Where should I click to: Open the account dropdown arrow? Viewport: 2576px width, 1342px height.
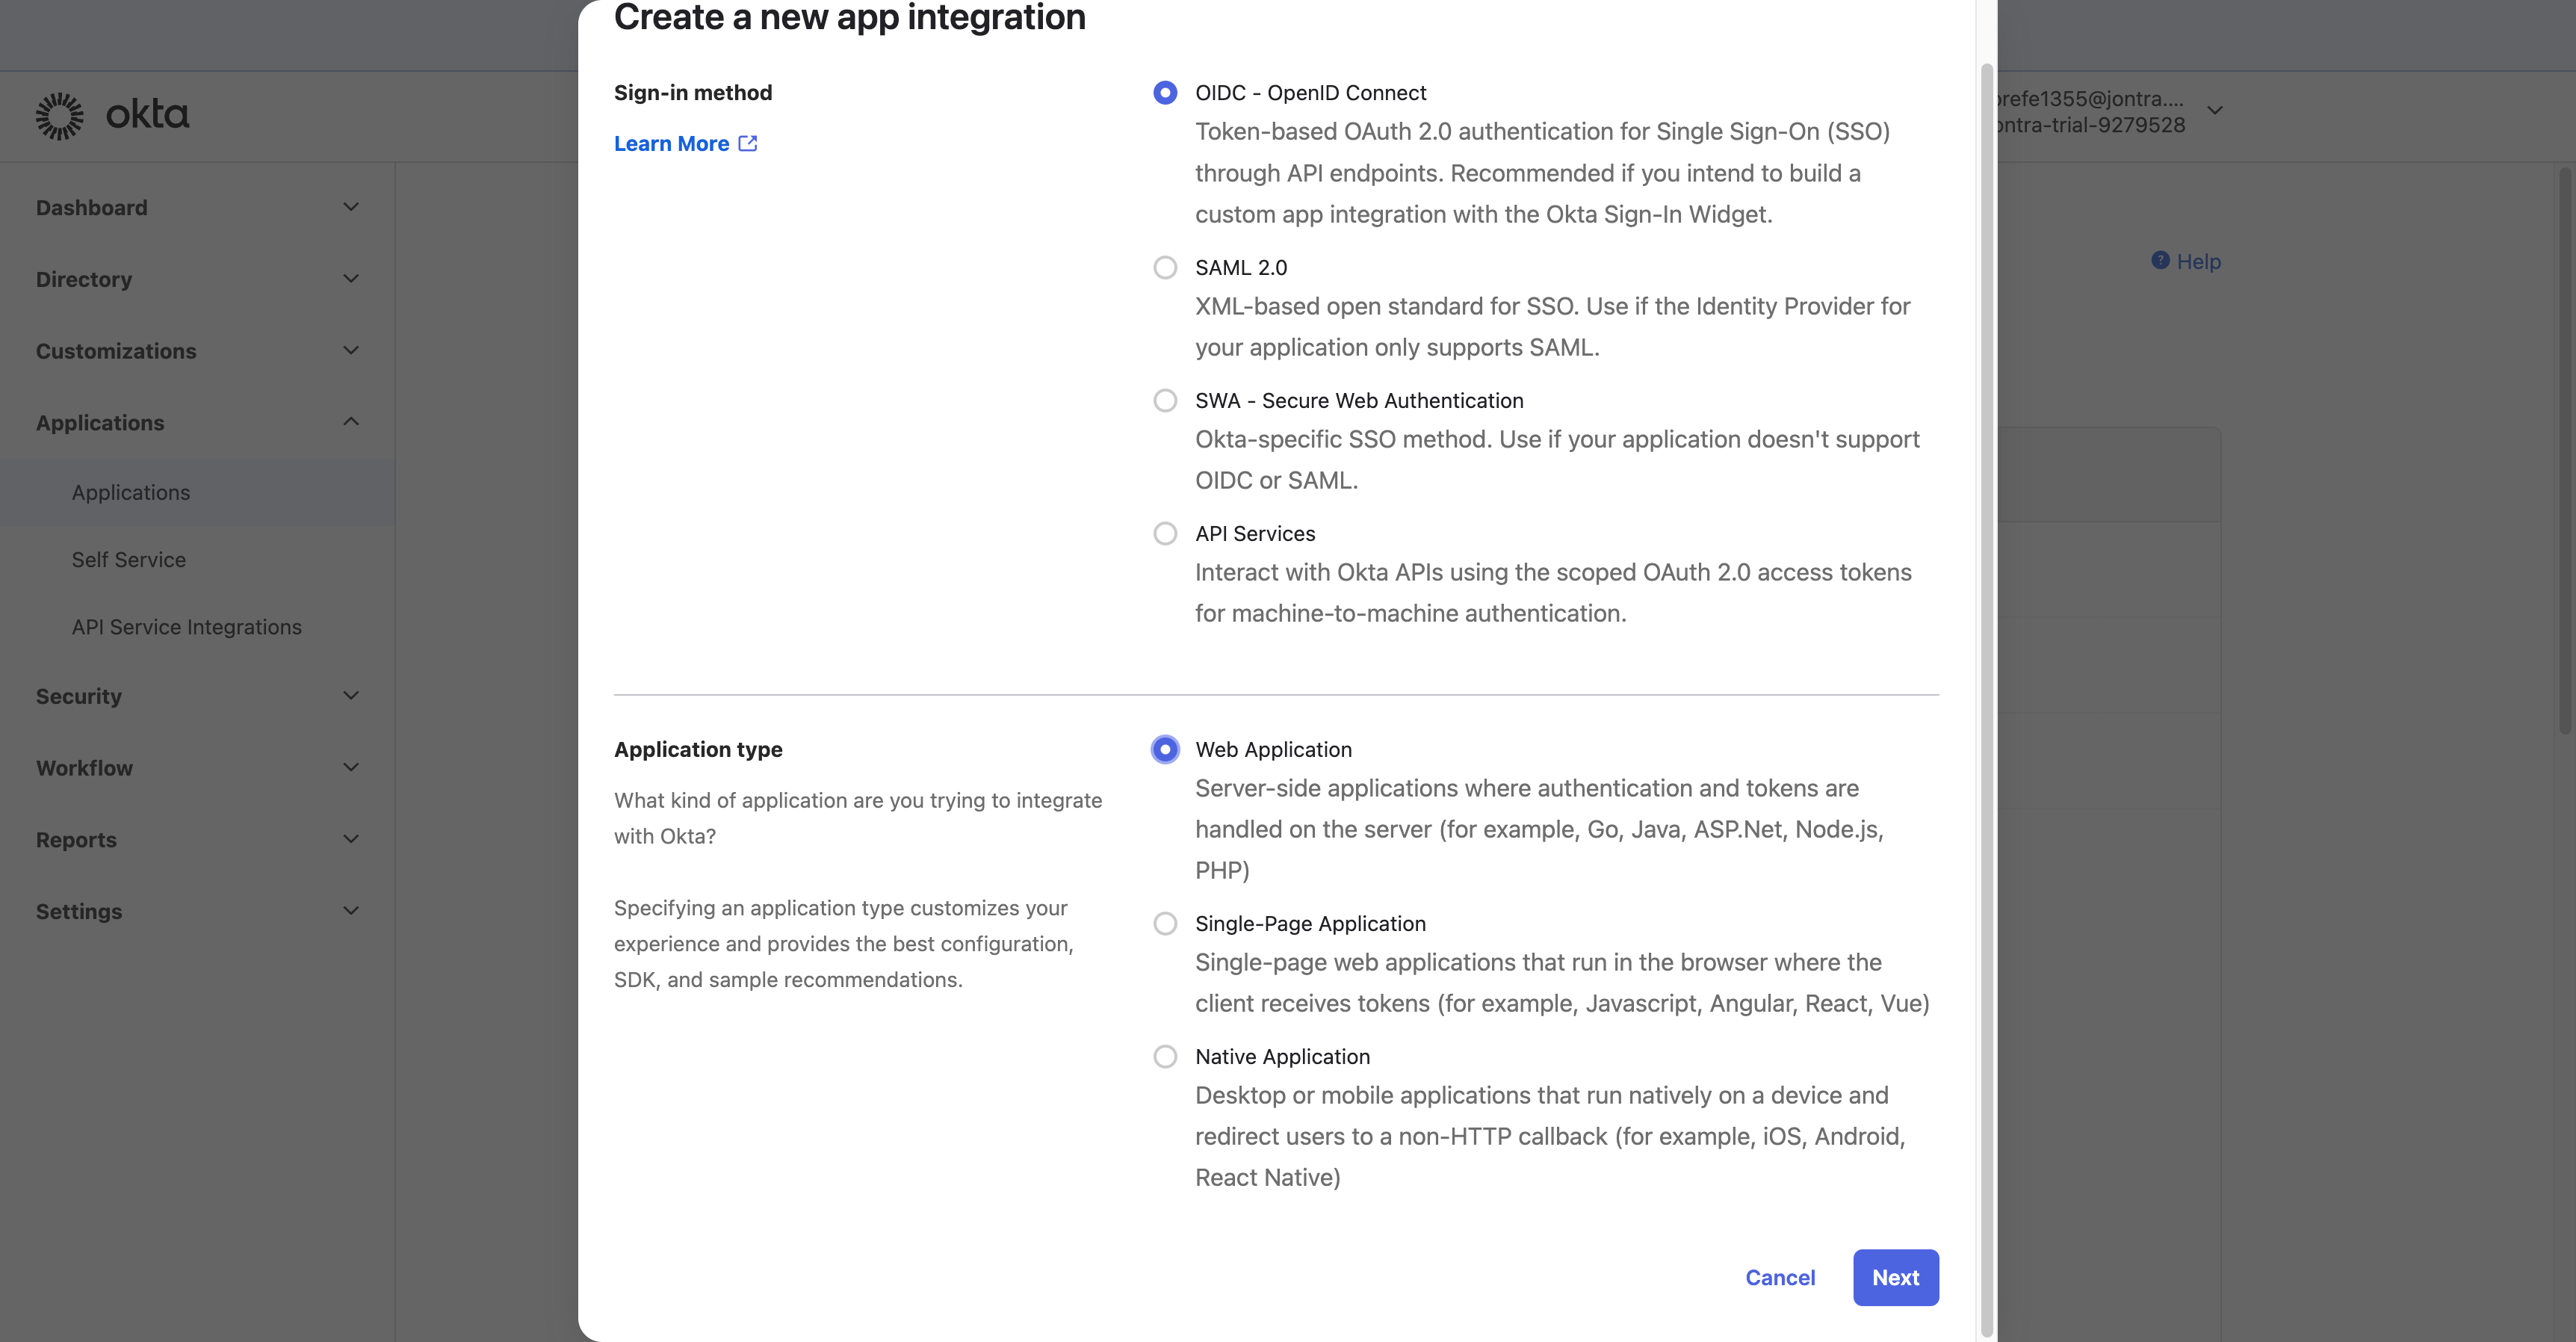pyautogui.click(x=2215, y=111)
